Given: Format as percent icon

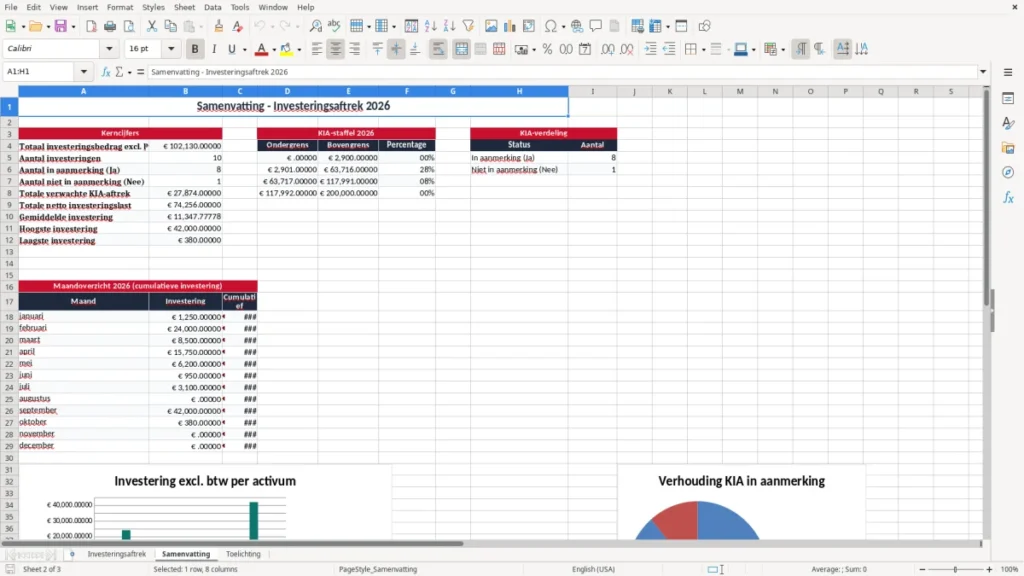Looking at the screenshot, I should coord(547,49).
